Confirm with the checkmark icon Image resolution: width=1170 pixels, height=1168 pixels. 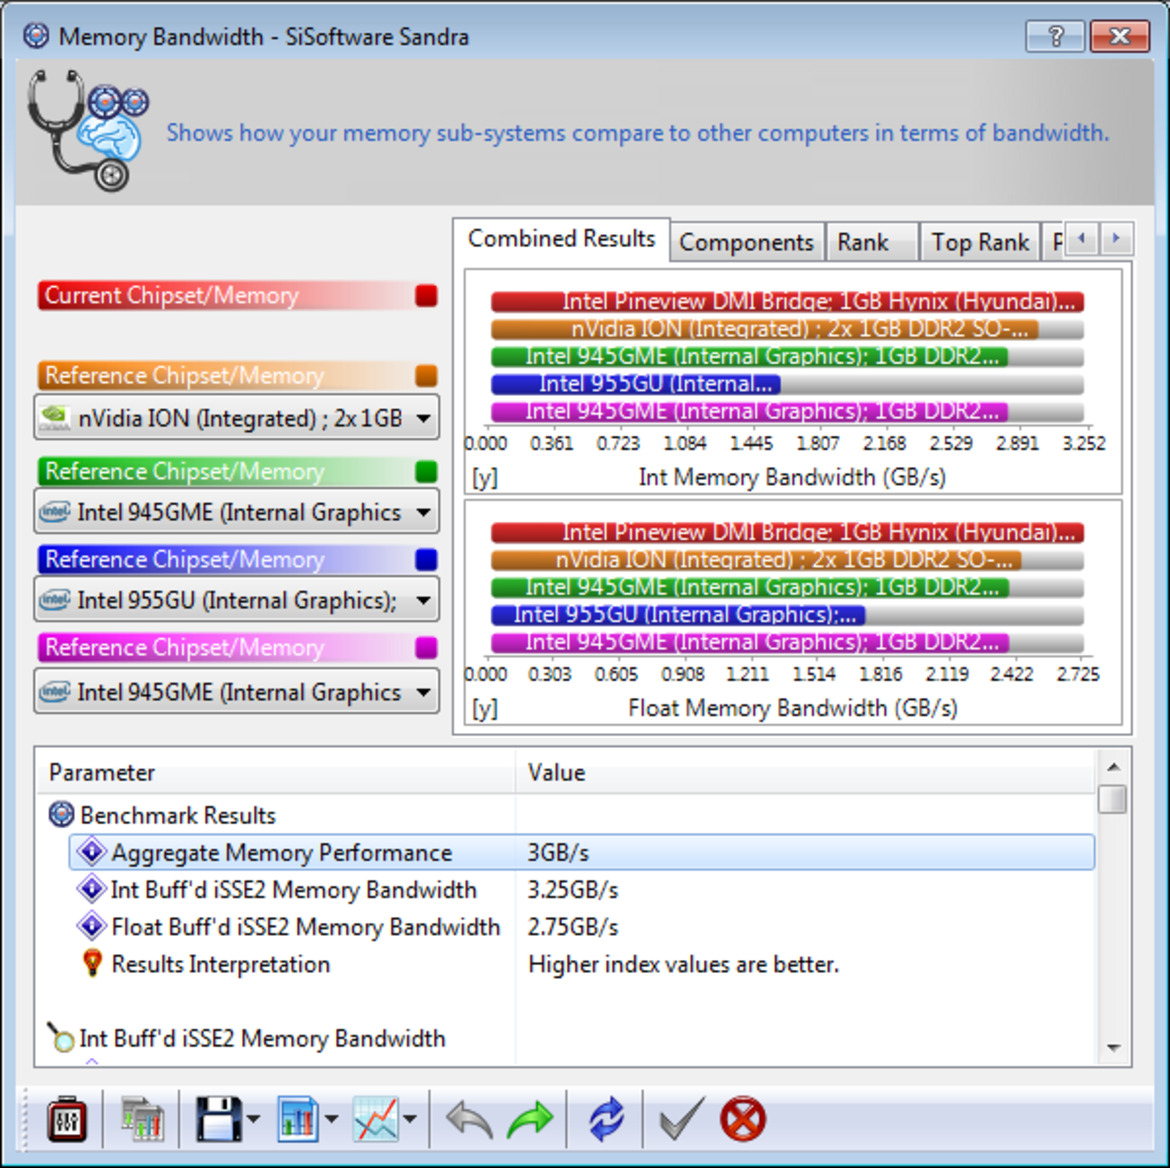tap(682, 1119)
